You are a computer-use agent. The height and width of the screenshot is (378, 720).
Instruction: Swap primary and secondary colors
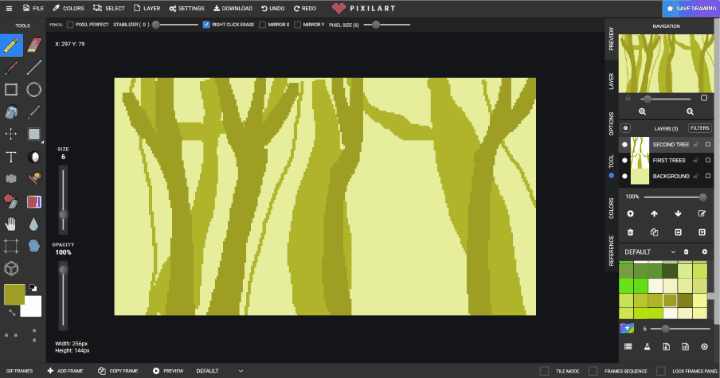[x=12, y=313]
